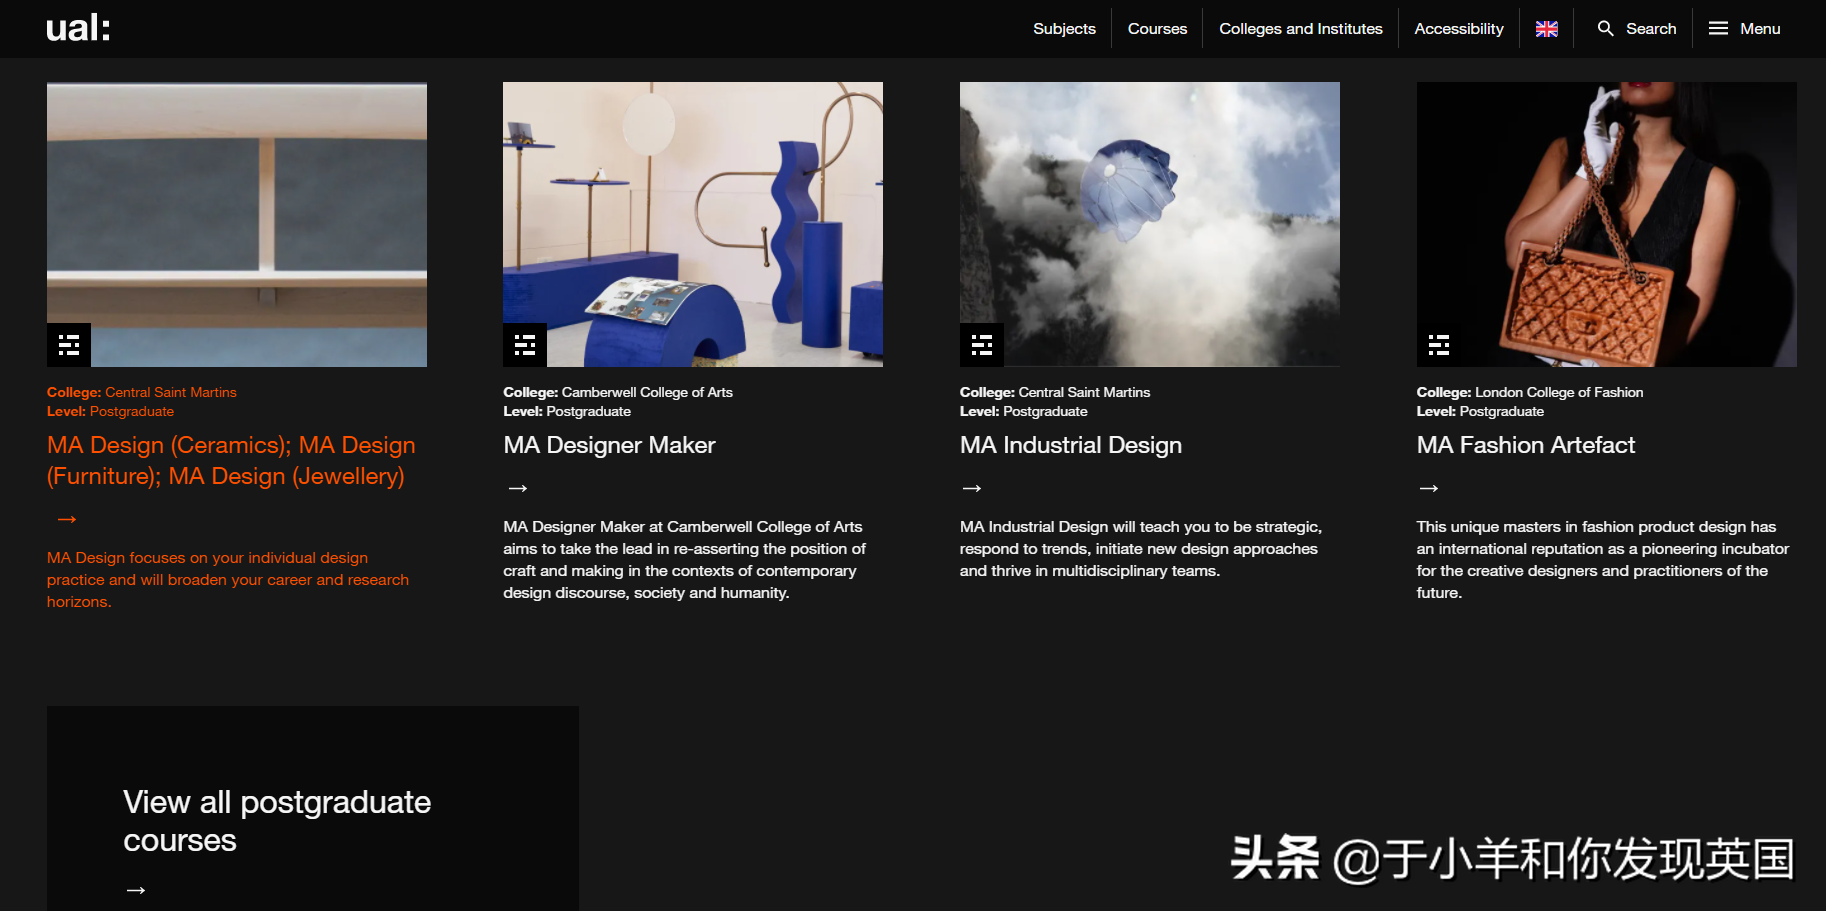Click course icon on MA Fashion Artefact image
Screen dimensions: 1826x911
1439,345
